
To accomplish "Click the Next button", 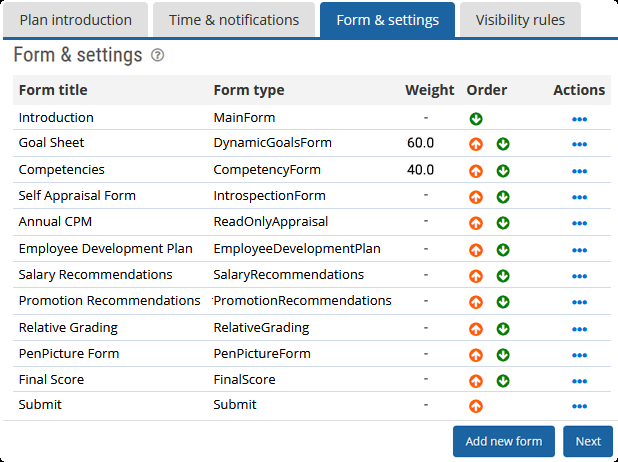I will (x=588, y=441).
